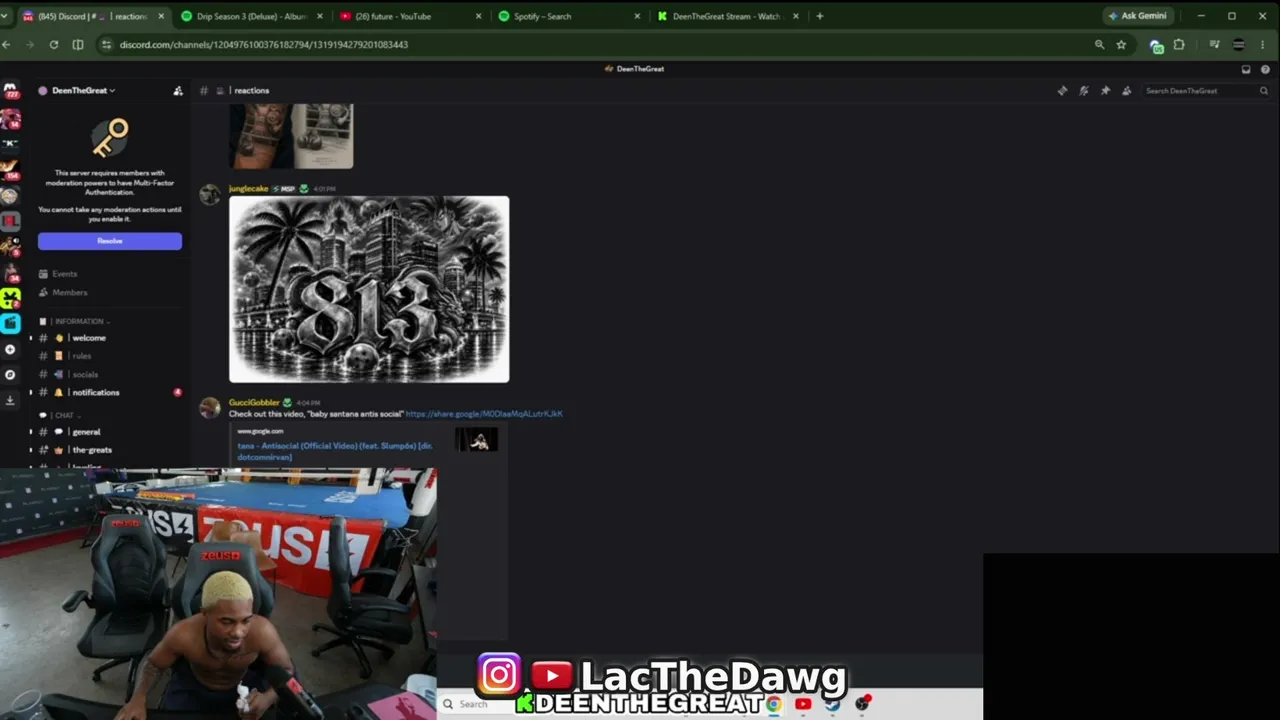Add a server with plus icon

(10, 349)
